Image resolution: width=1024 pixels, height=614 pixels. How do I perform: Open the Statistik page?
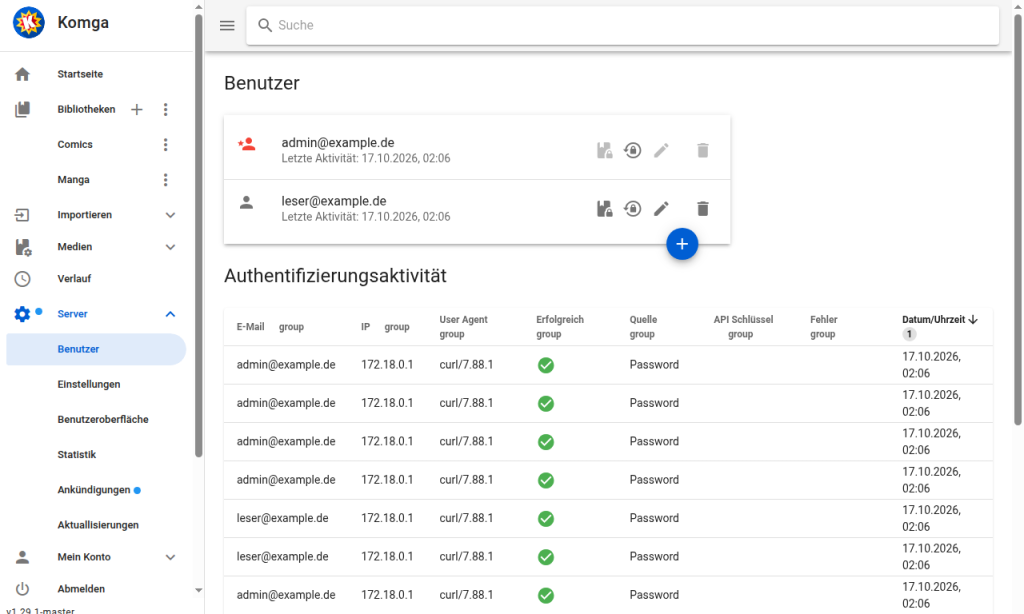coord(76,455)
